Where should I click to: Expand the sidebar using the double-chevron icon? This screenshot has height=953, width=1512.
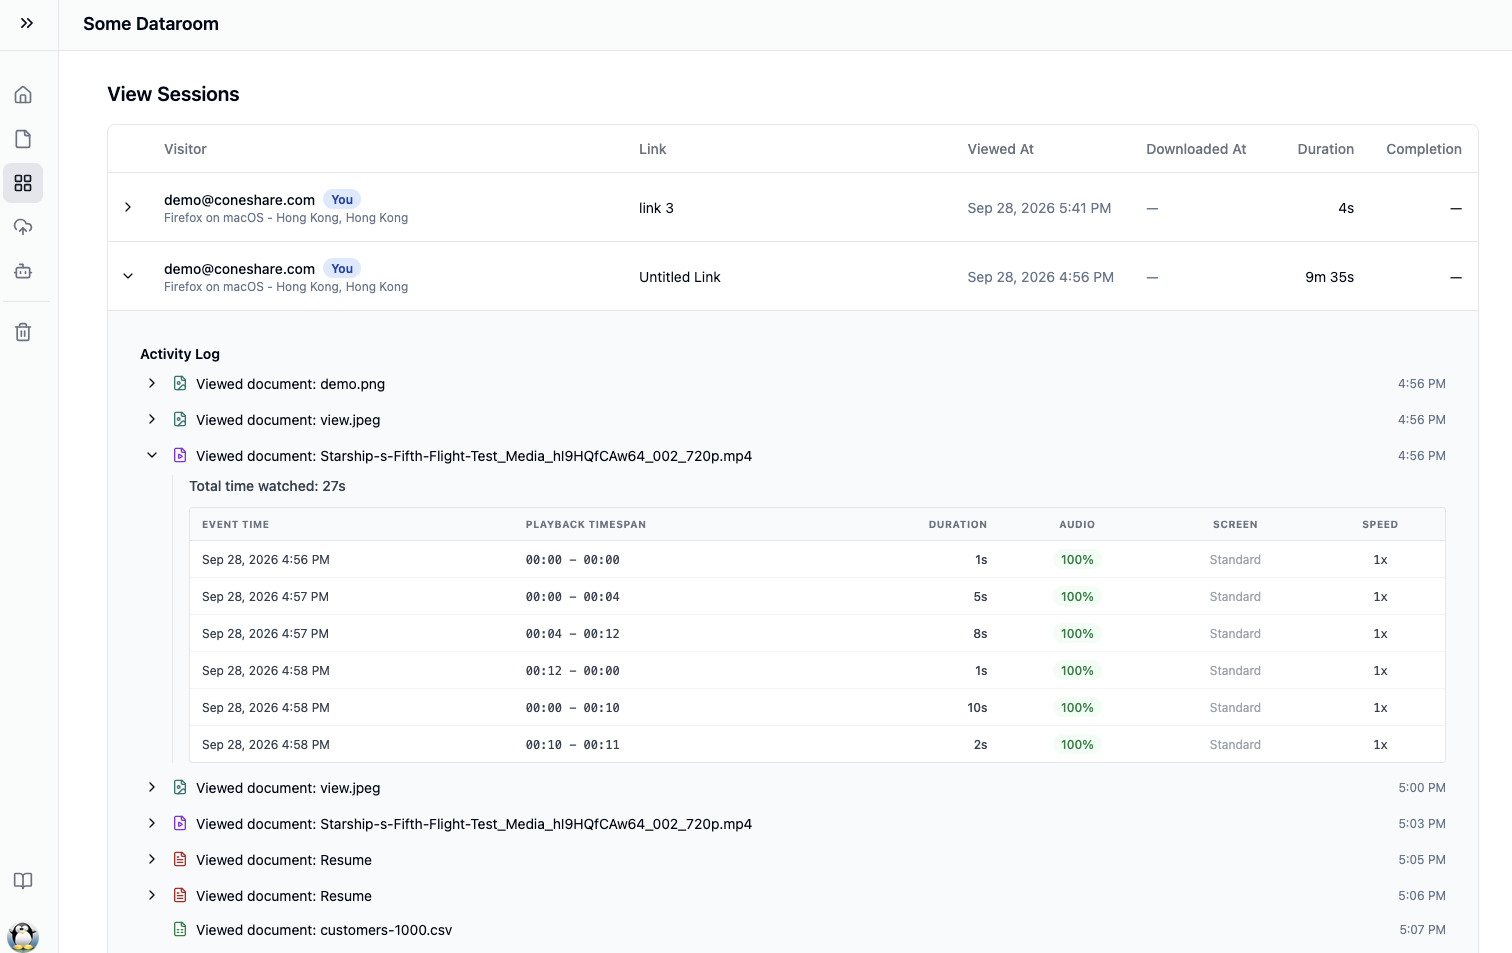click(27, 23)
